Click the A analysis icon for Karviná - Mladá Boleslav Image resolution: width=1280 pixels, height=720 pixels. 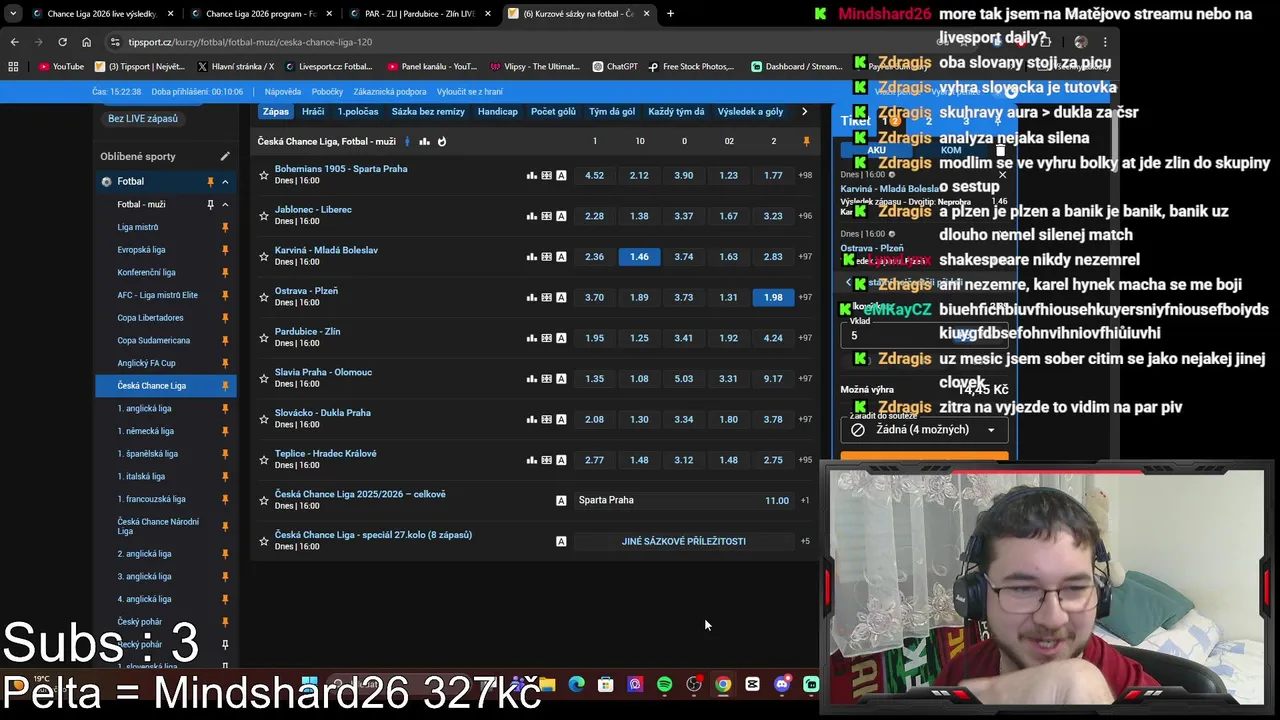click(561, 257)
